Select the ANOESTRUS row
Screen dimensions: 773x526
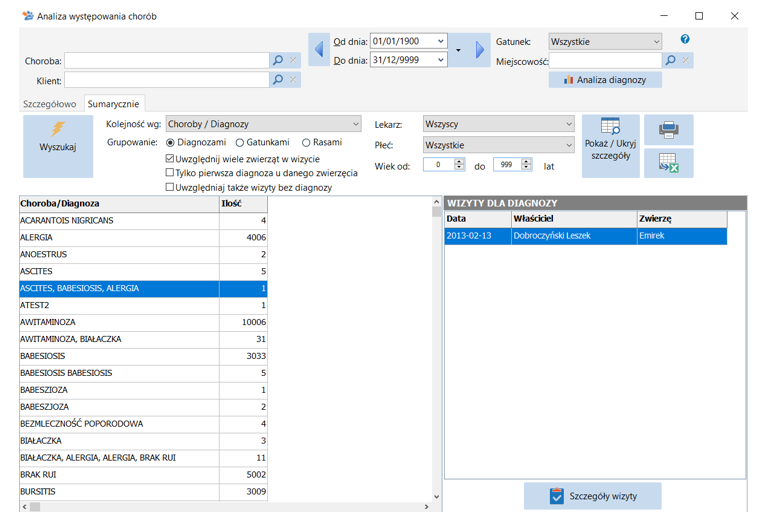143,254
